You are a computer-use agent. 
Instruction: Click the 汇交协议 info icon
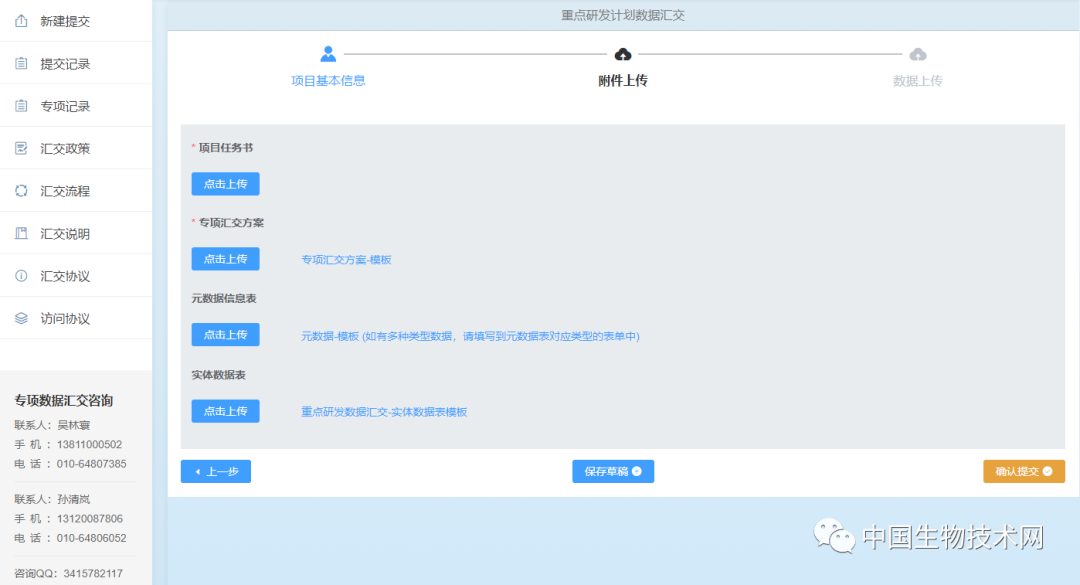(x=21, y=276)
